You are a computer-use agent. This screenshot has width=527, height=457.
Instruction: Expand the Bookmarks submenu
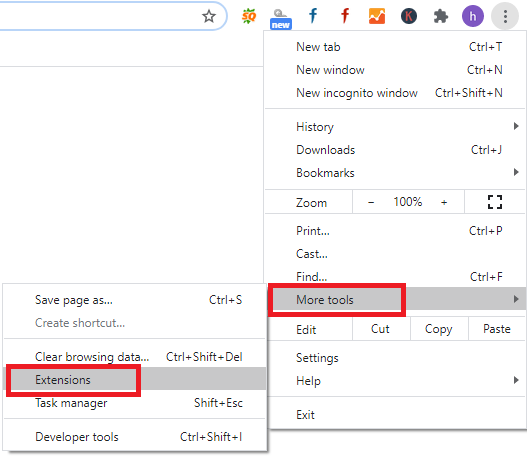(x=395, y=173)
